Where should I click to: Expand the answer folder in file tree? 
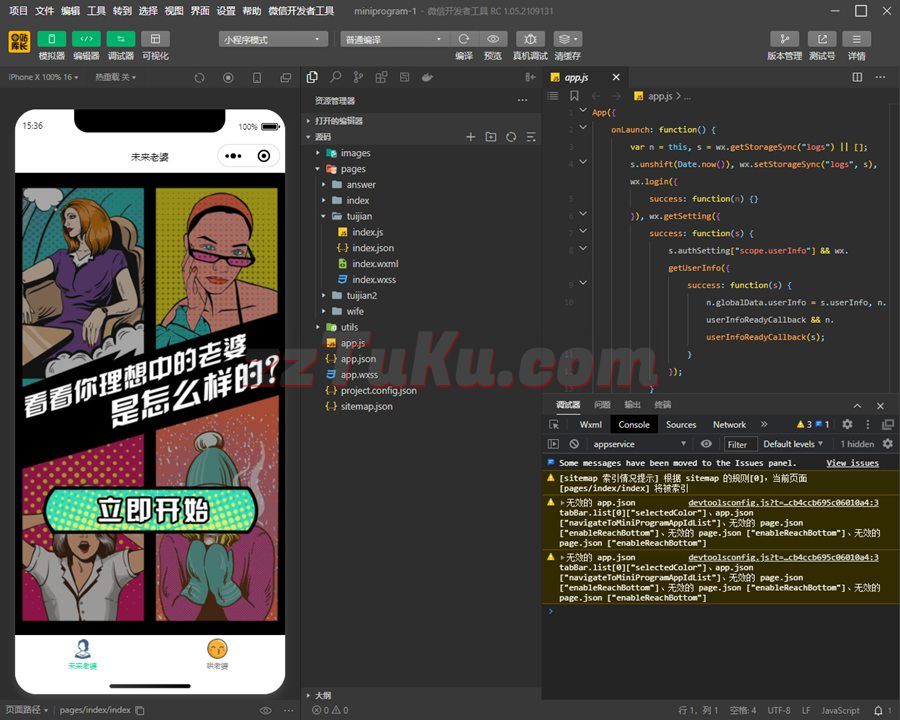[x=361, y=185]
